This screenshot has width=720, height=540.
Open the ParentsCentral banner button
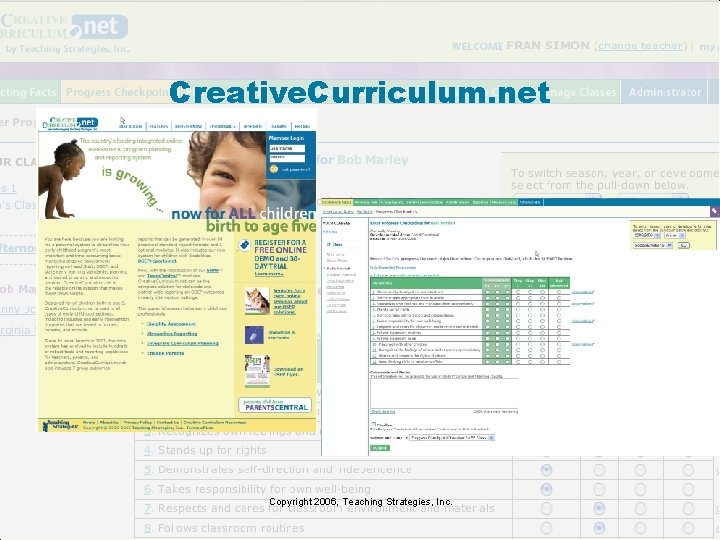pyautogui.click(x=275, y=405)
